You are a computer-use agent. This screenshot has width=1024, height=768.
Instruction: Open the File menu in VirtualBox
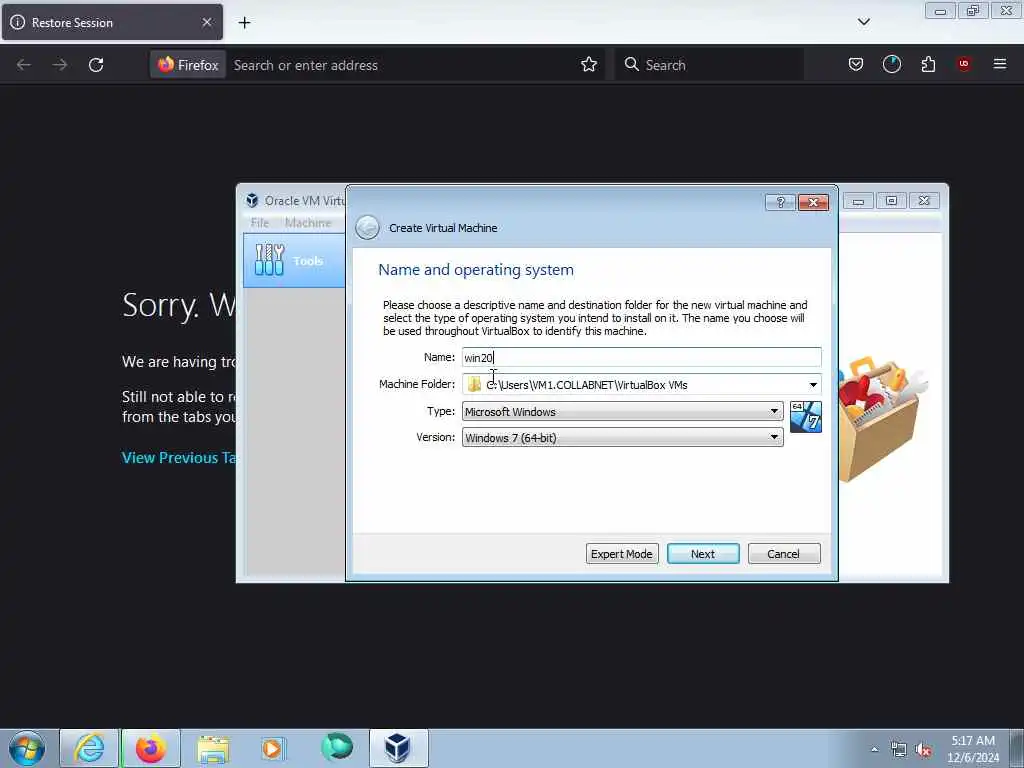[x=259, y=223]
